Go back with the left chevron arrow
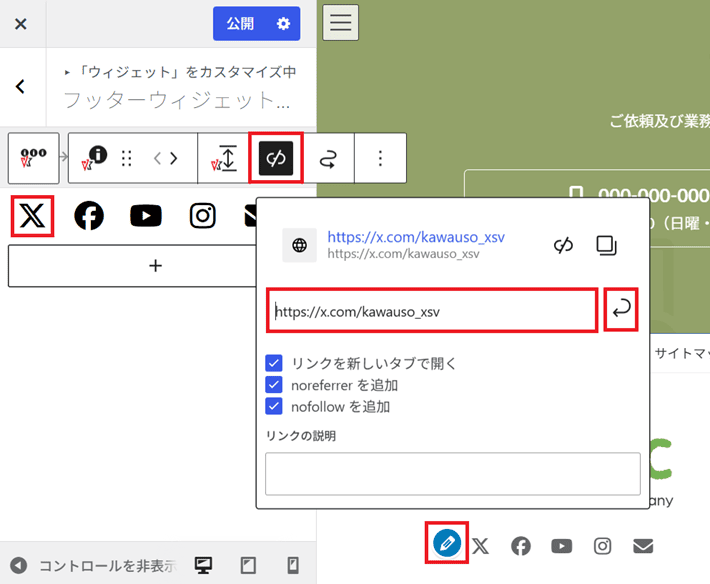This screenshot has width=710, height=584. coord(20,86)
